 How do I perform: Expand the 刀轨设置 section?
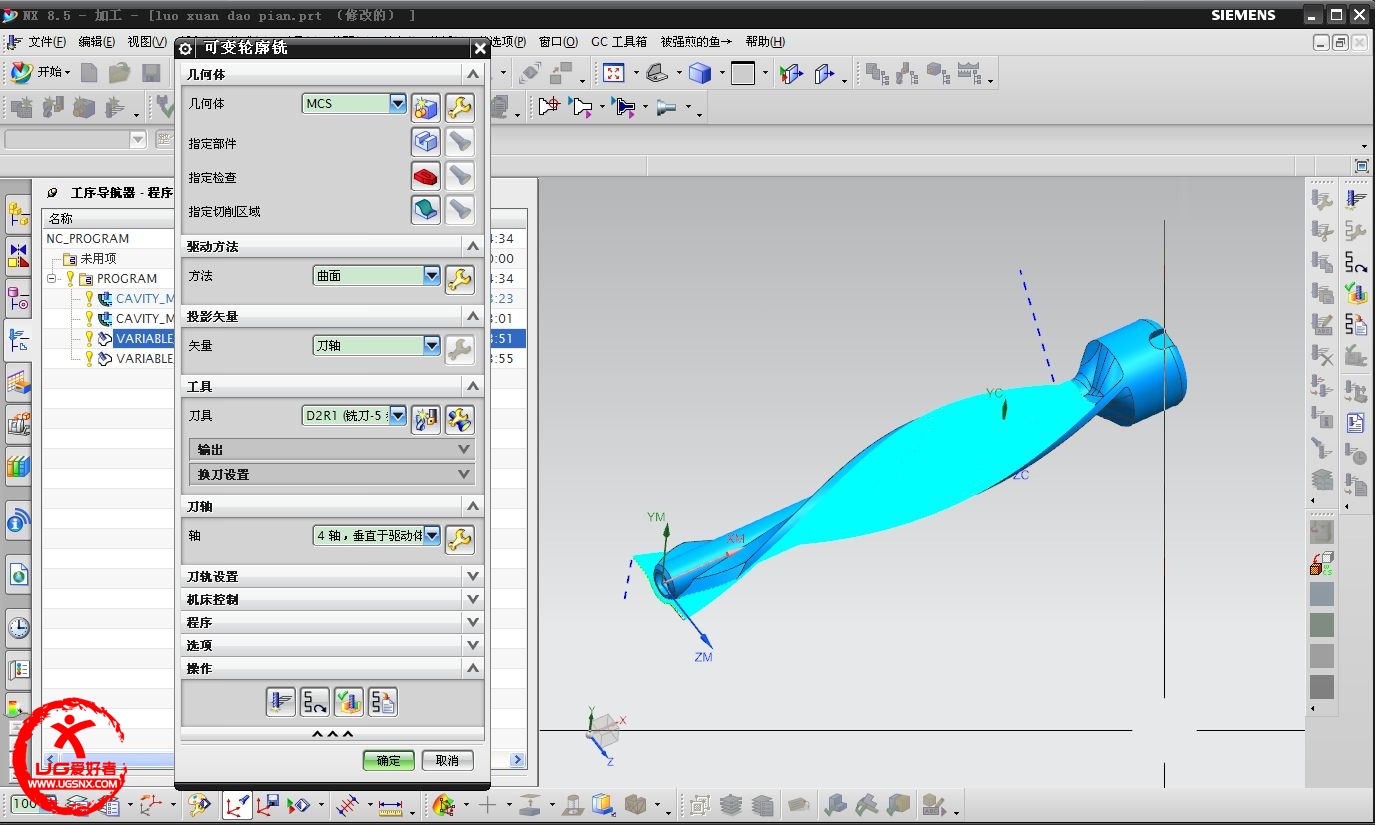[332, 576]
